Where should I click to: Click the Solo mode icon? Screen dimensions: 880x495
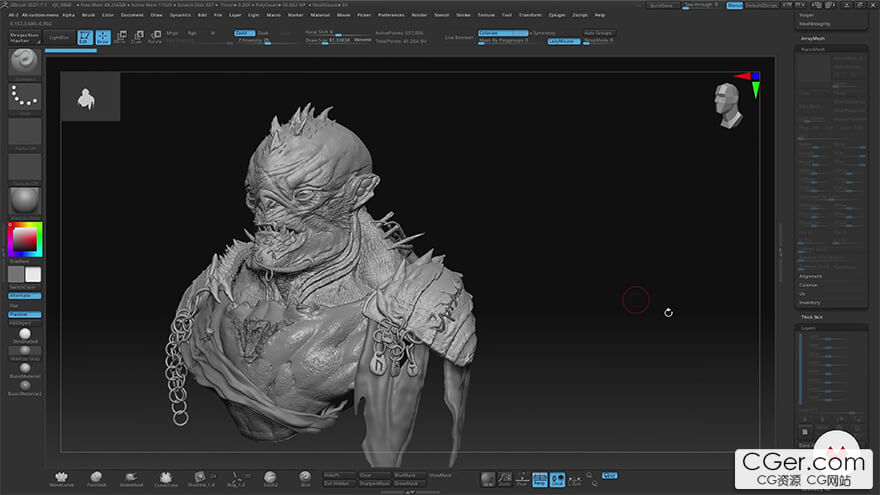click(488, 479)
